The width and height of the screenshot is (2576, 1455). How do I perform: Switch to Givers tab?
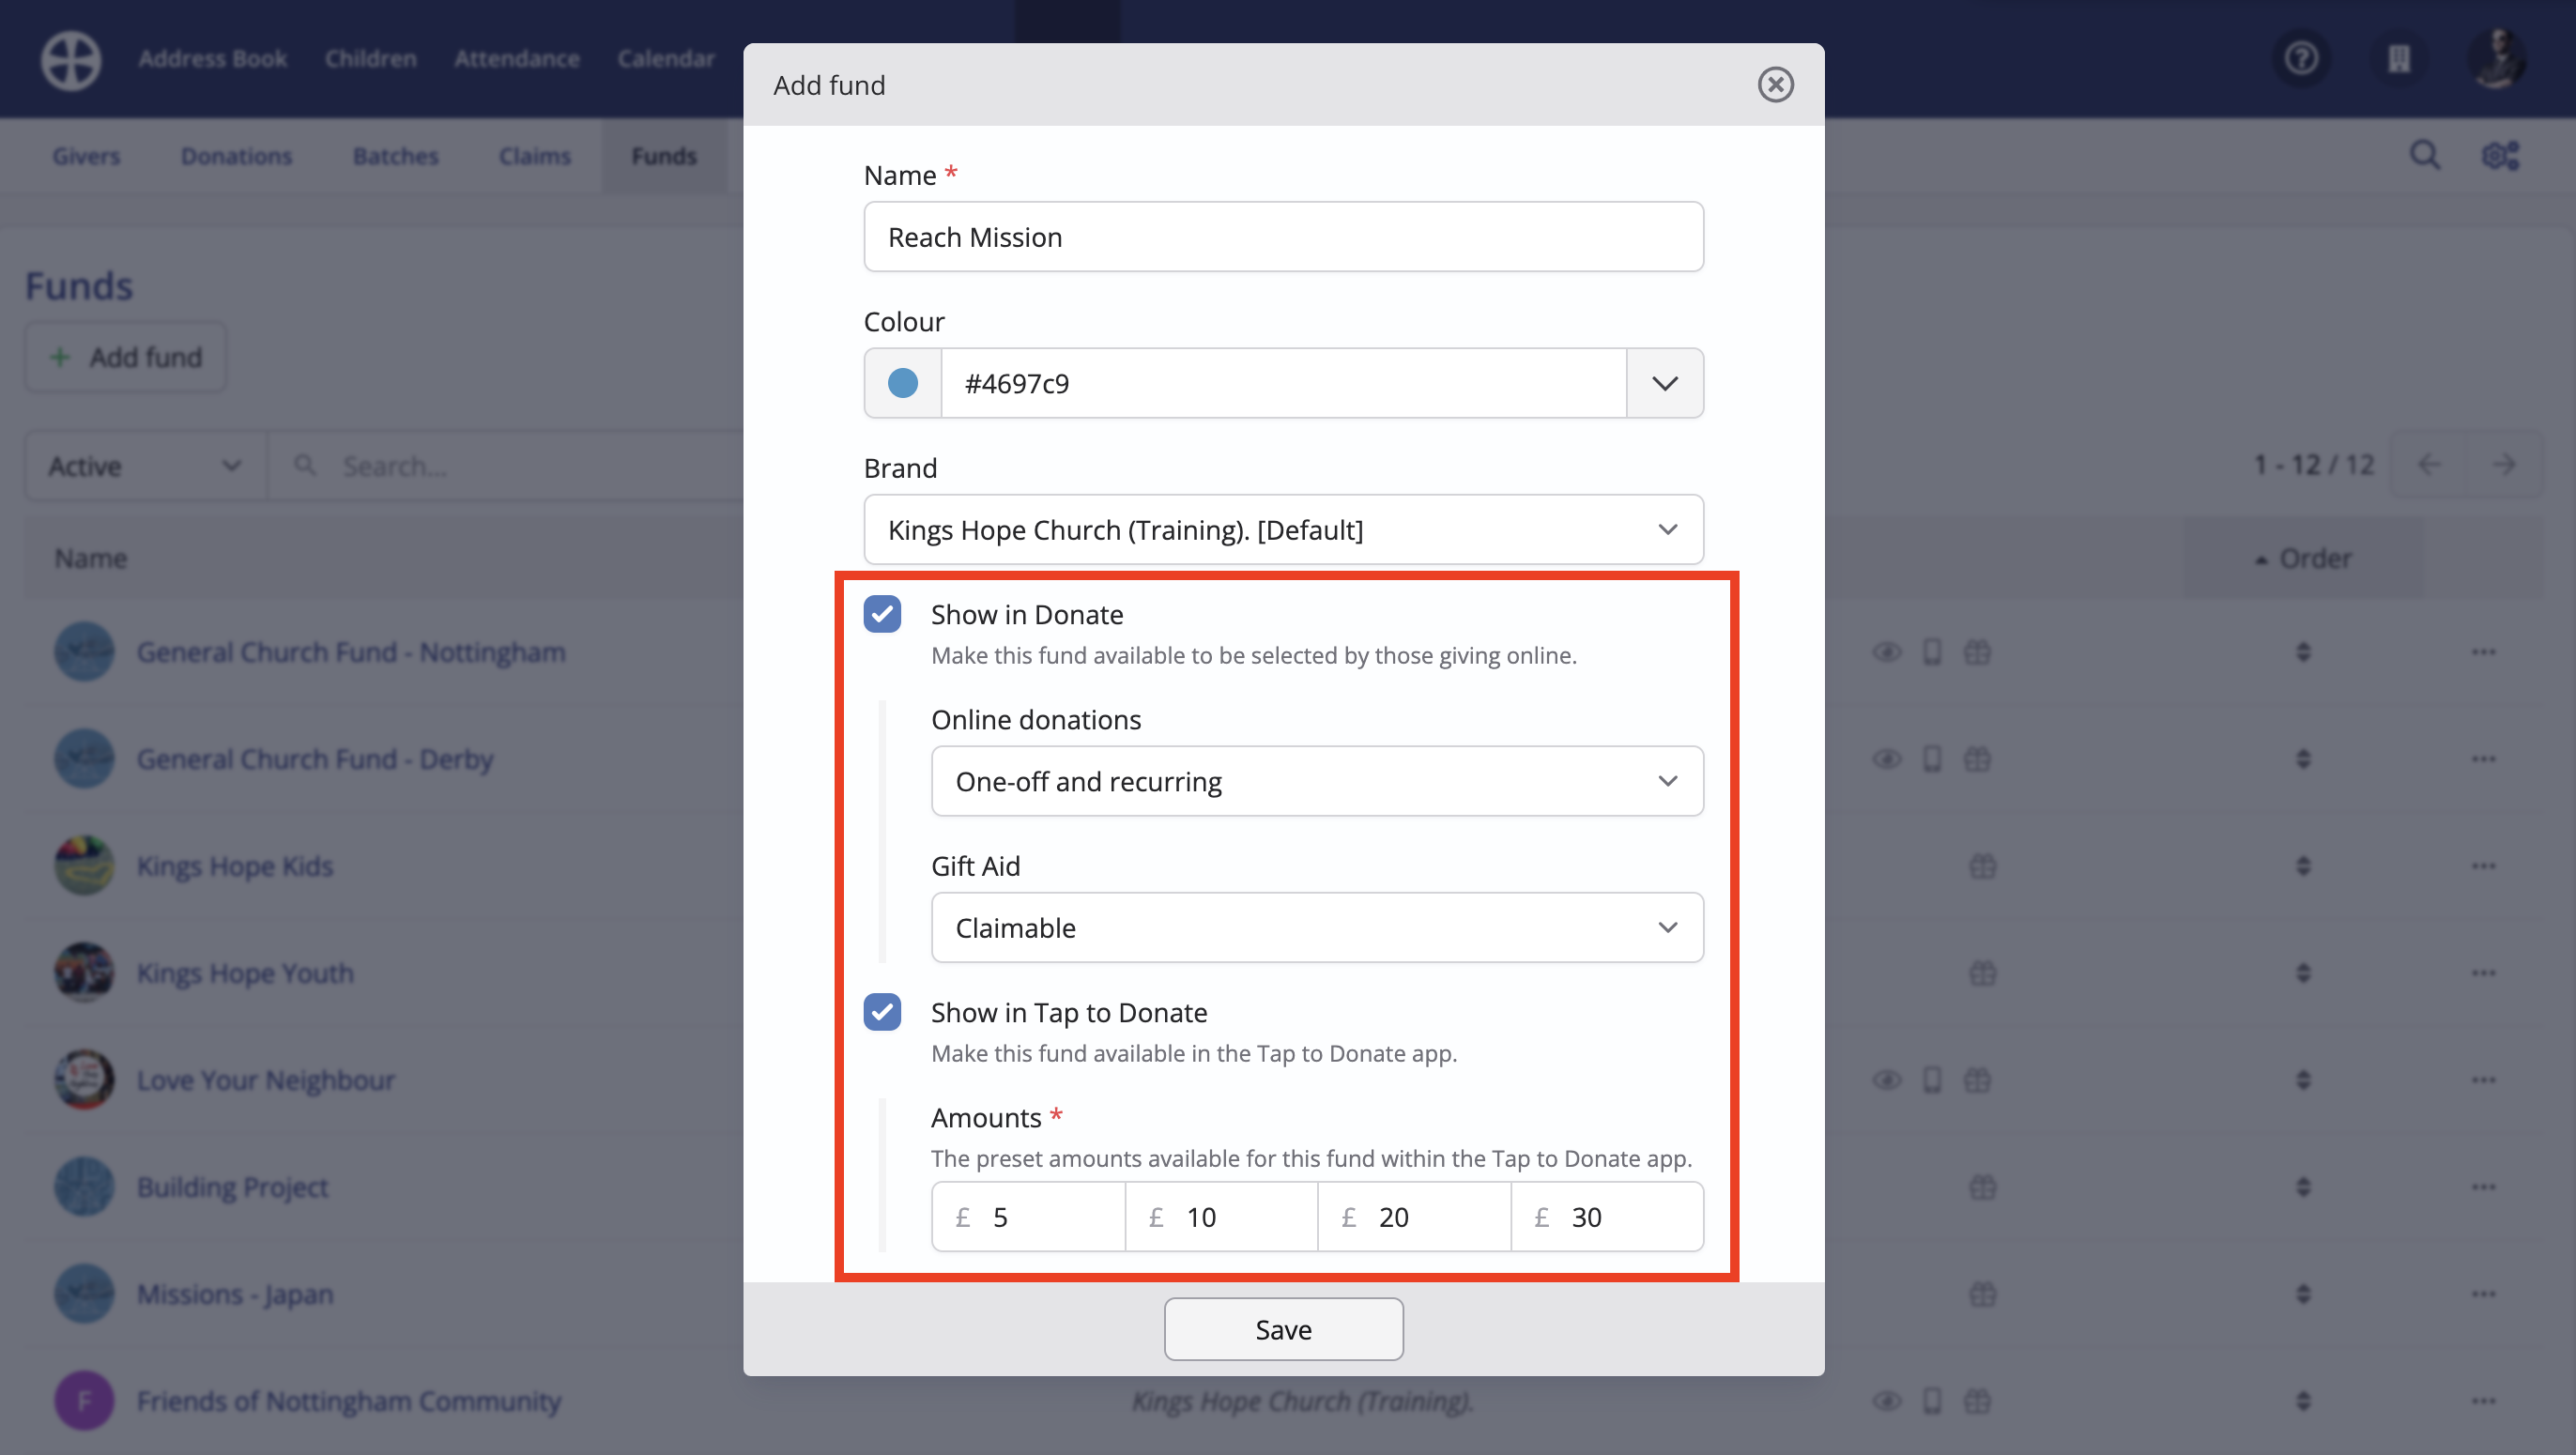point(86,156)
